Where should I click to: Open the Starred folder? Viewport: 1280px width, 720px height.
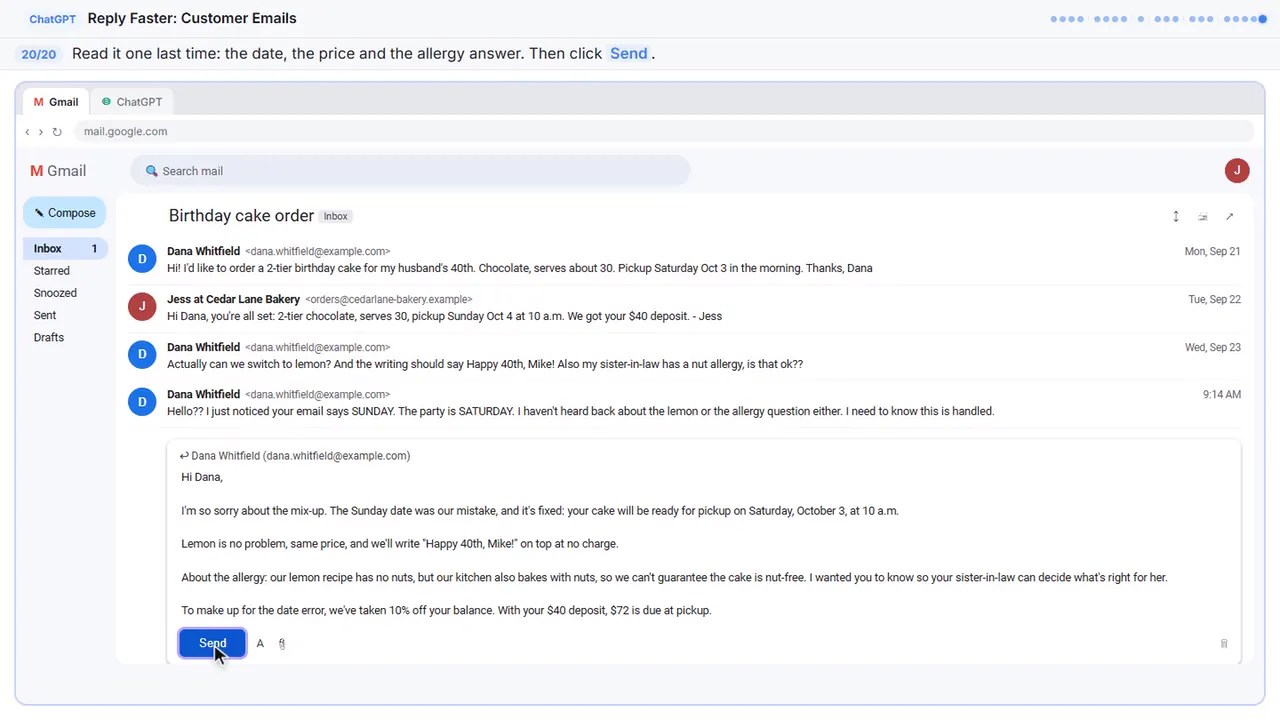52,271
